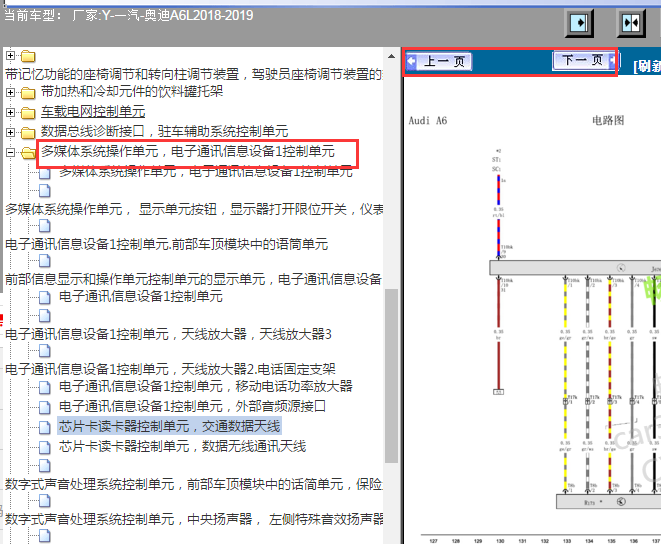Open 电子通讯信息设备1控制单元，移动电话功率放大器
This screenshot has height=544, width=661.
[206, 386]
